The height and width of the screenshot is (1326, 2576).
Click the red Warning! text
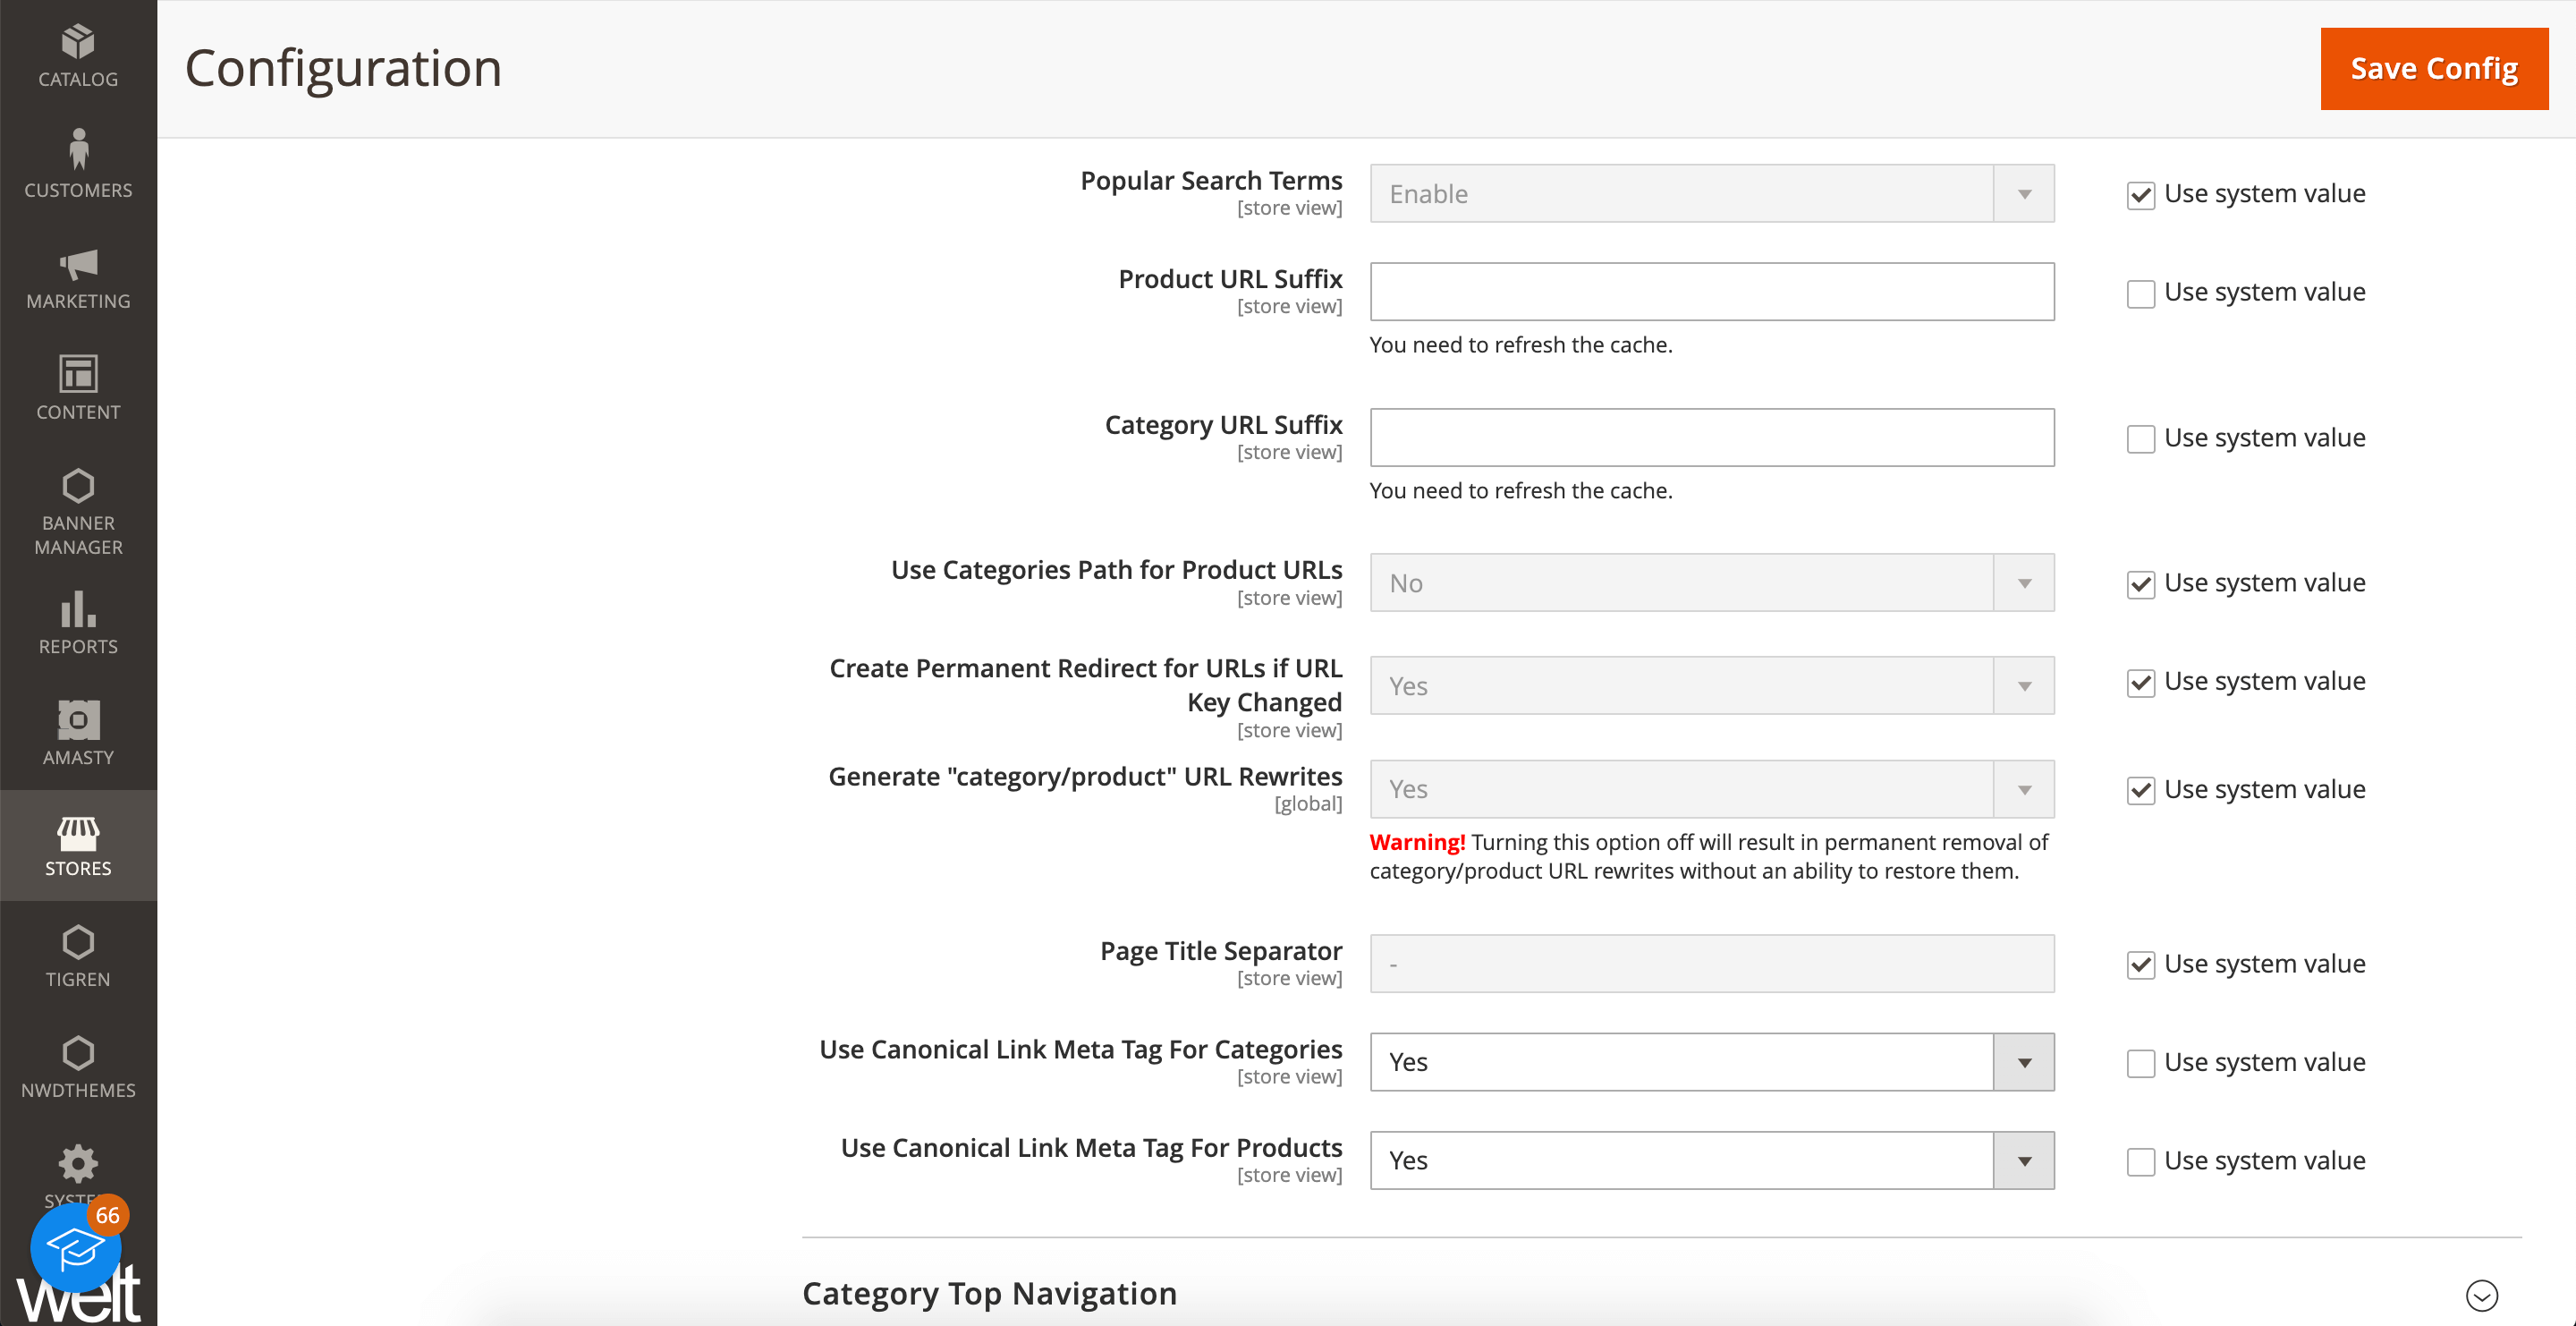tap(1417, 842)
